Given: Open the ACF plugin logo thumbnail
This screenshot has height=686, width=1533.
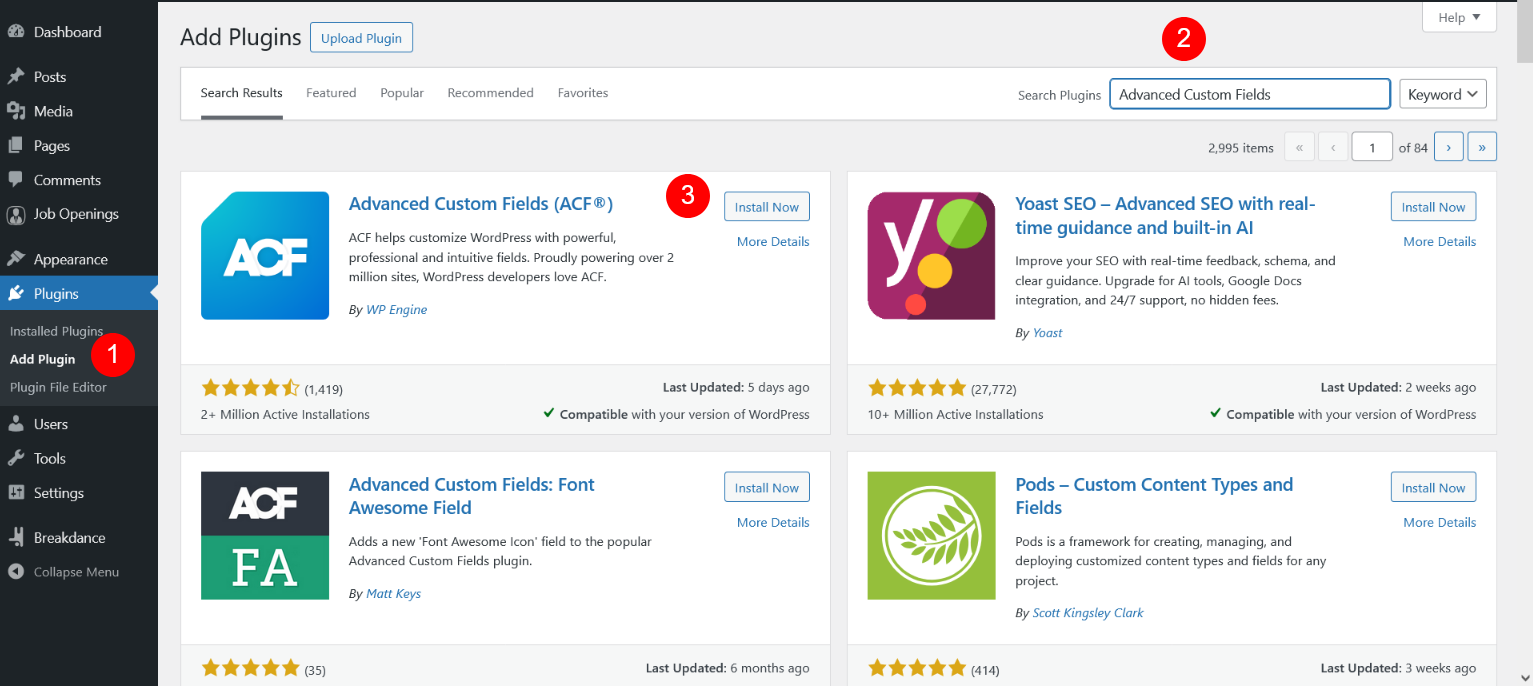Looking at the screenshot, I should 265,255.
